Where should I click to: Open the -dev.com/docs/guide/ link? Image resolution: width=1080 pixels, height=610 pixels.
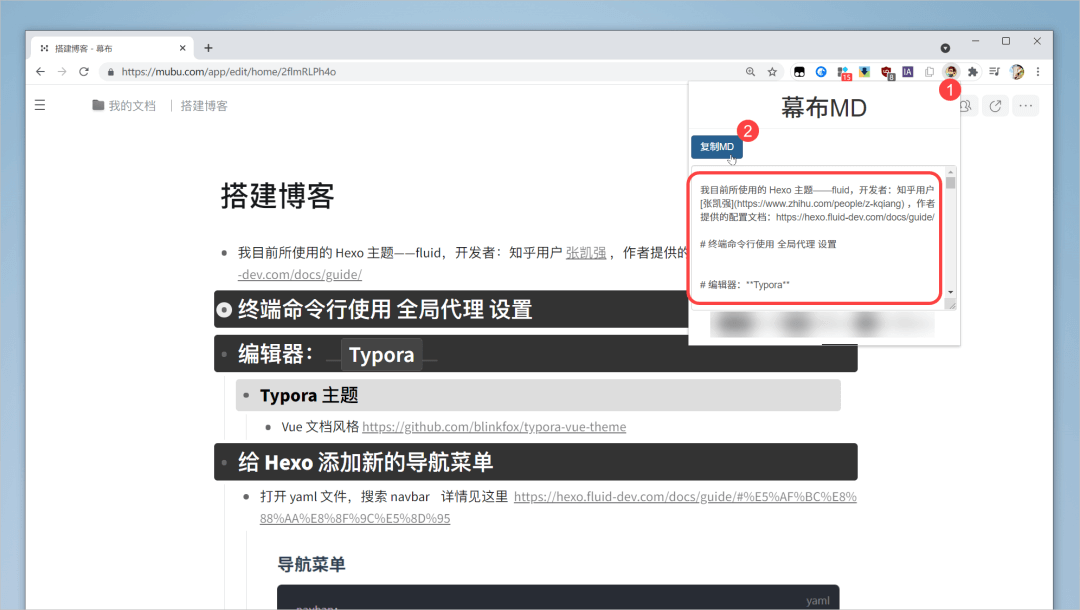point(300,274)
